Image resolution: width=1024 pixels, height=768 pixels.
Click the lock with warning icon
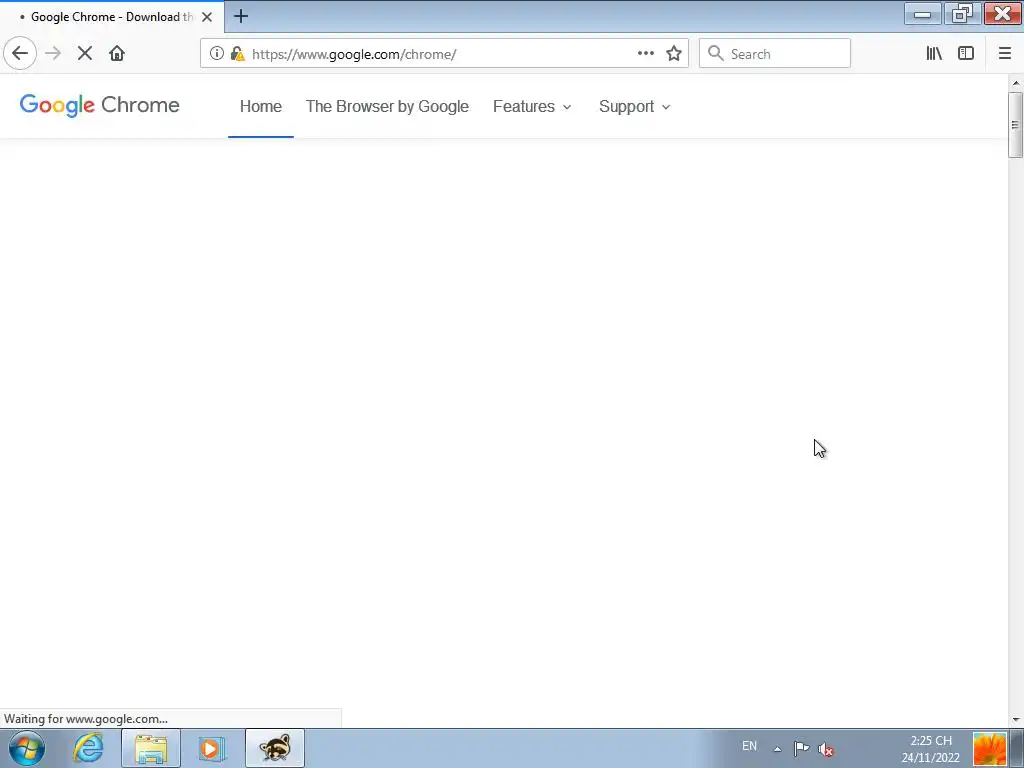point(237,54)
